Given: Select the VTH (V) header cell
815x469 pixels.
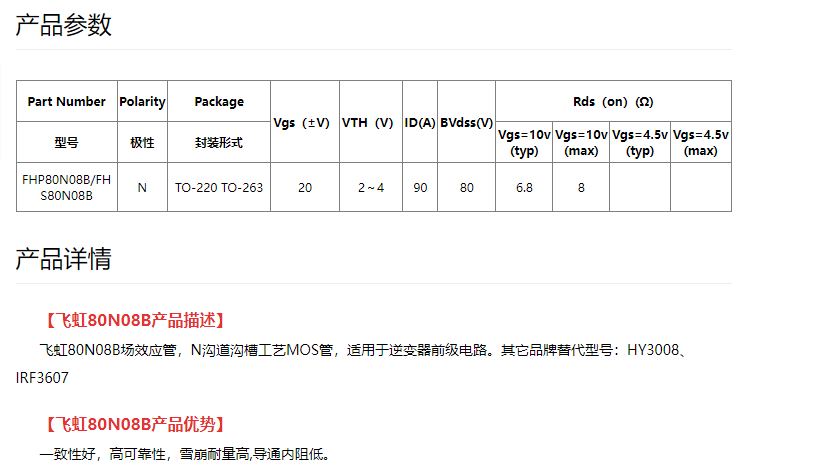Looking at the screenshot, I should tap(370, 122).
